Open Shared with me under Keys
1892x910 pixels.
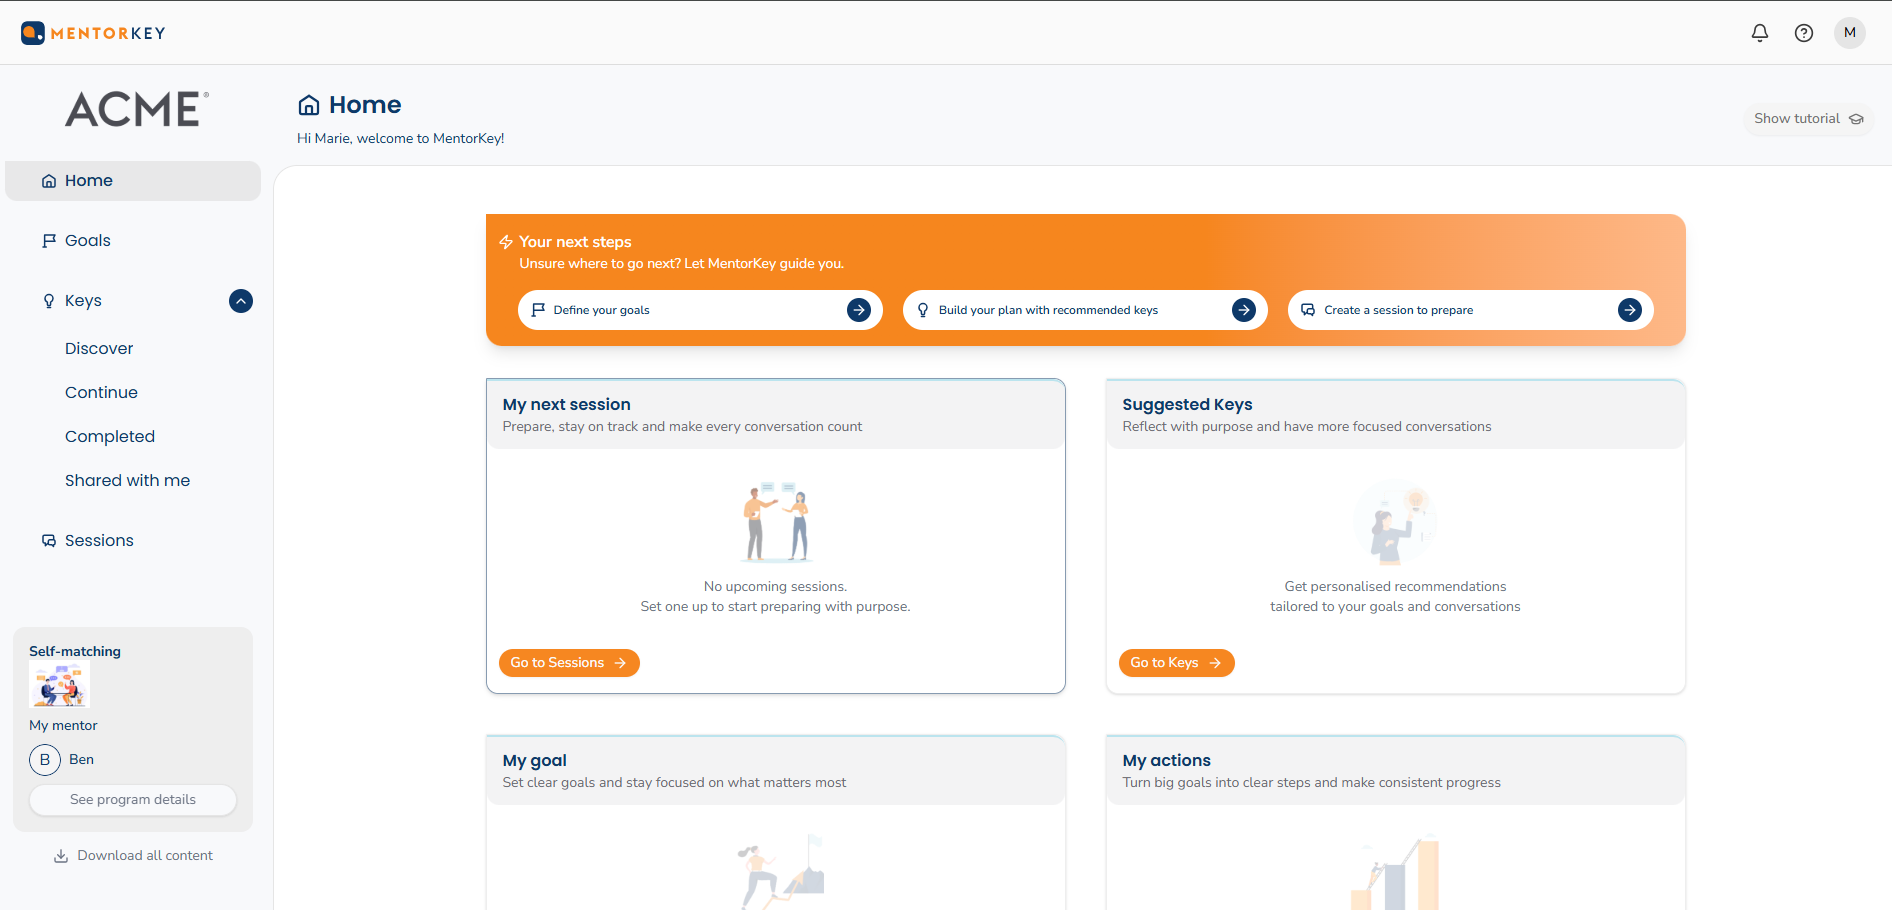click(127, 481)
